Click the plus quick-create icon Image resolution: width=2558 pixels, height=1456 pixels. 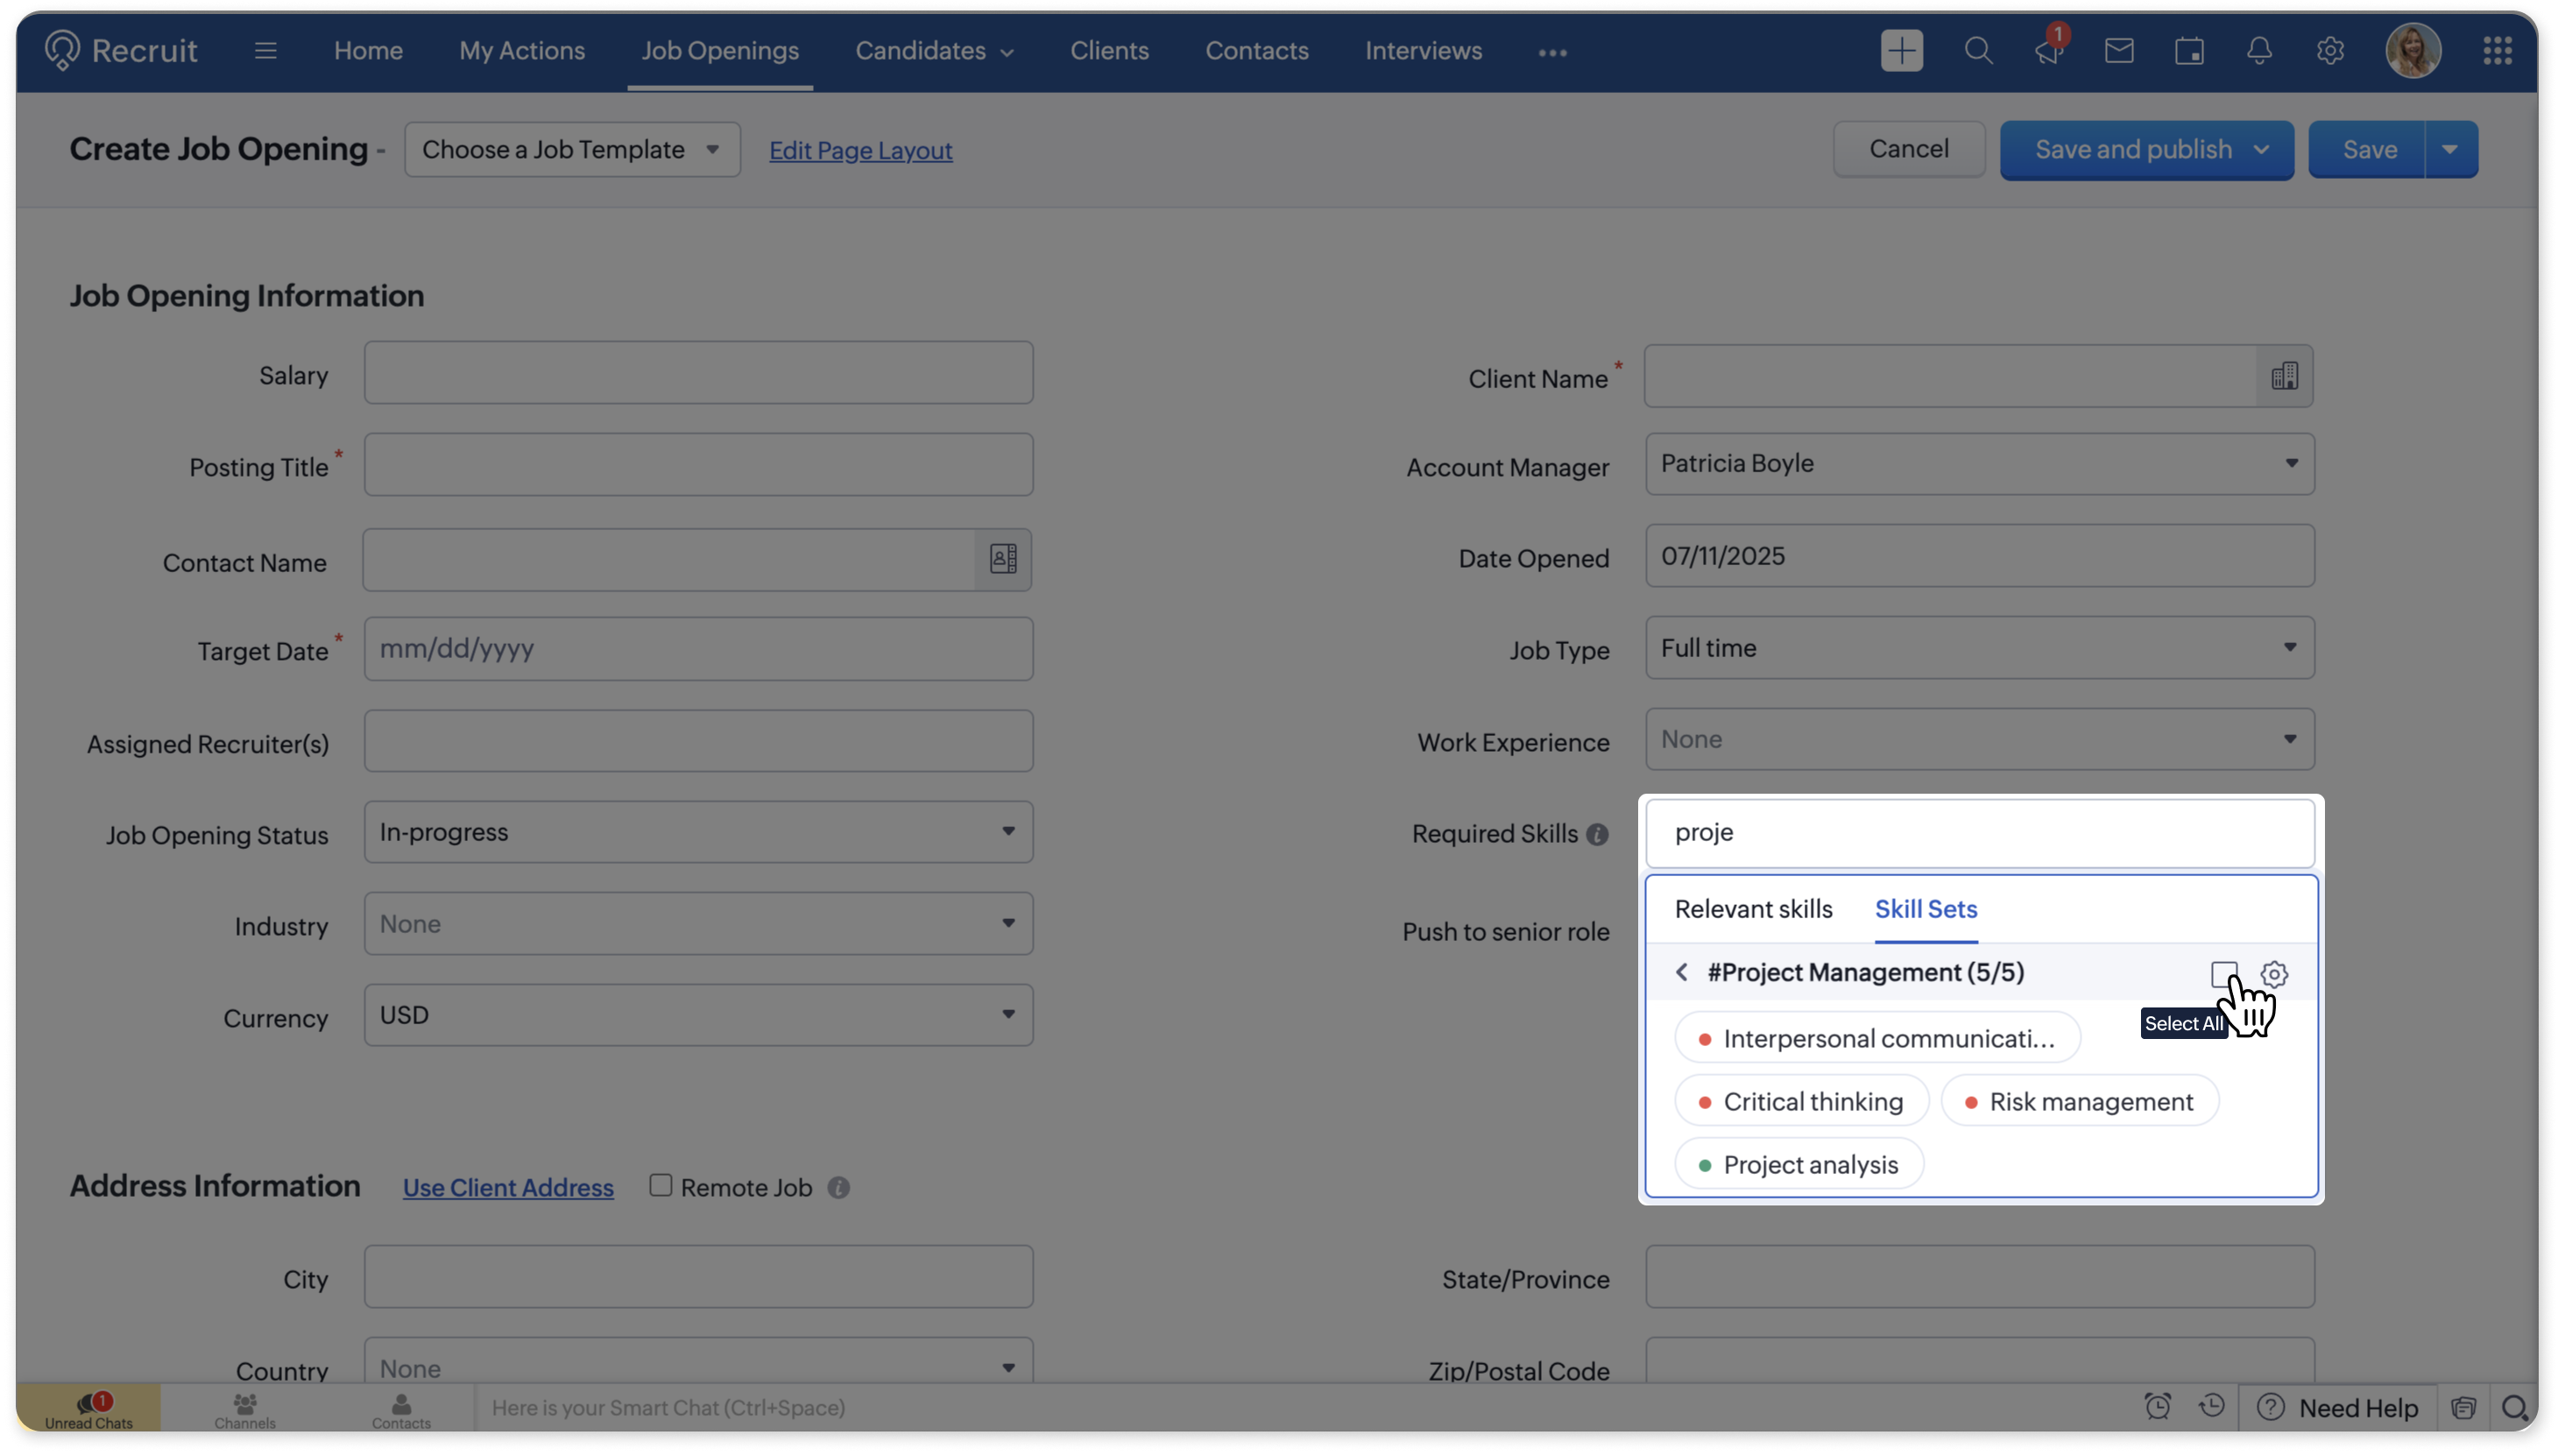[1901, 51]
